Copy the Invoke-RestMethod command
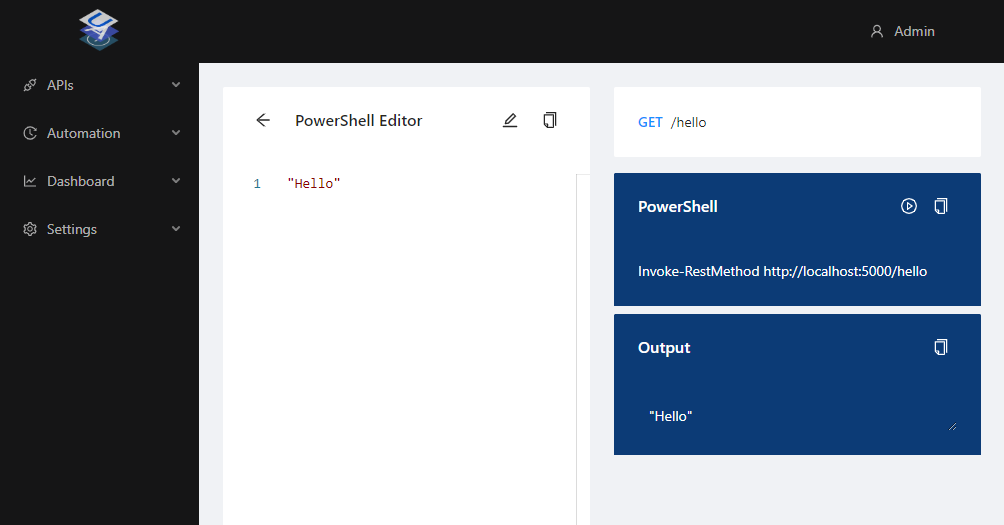The height and width of the screenshot is (525, 1004). pyautogui.click(x=941, y=206)
